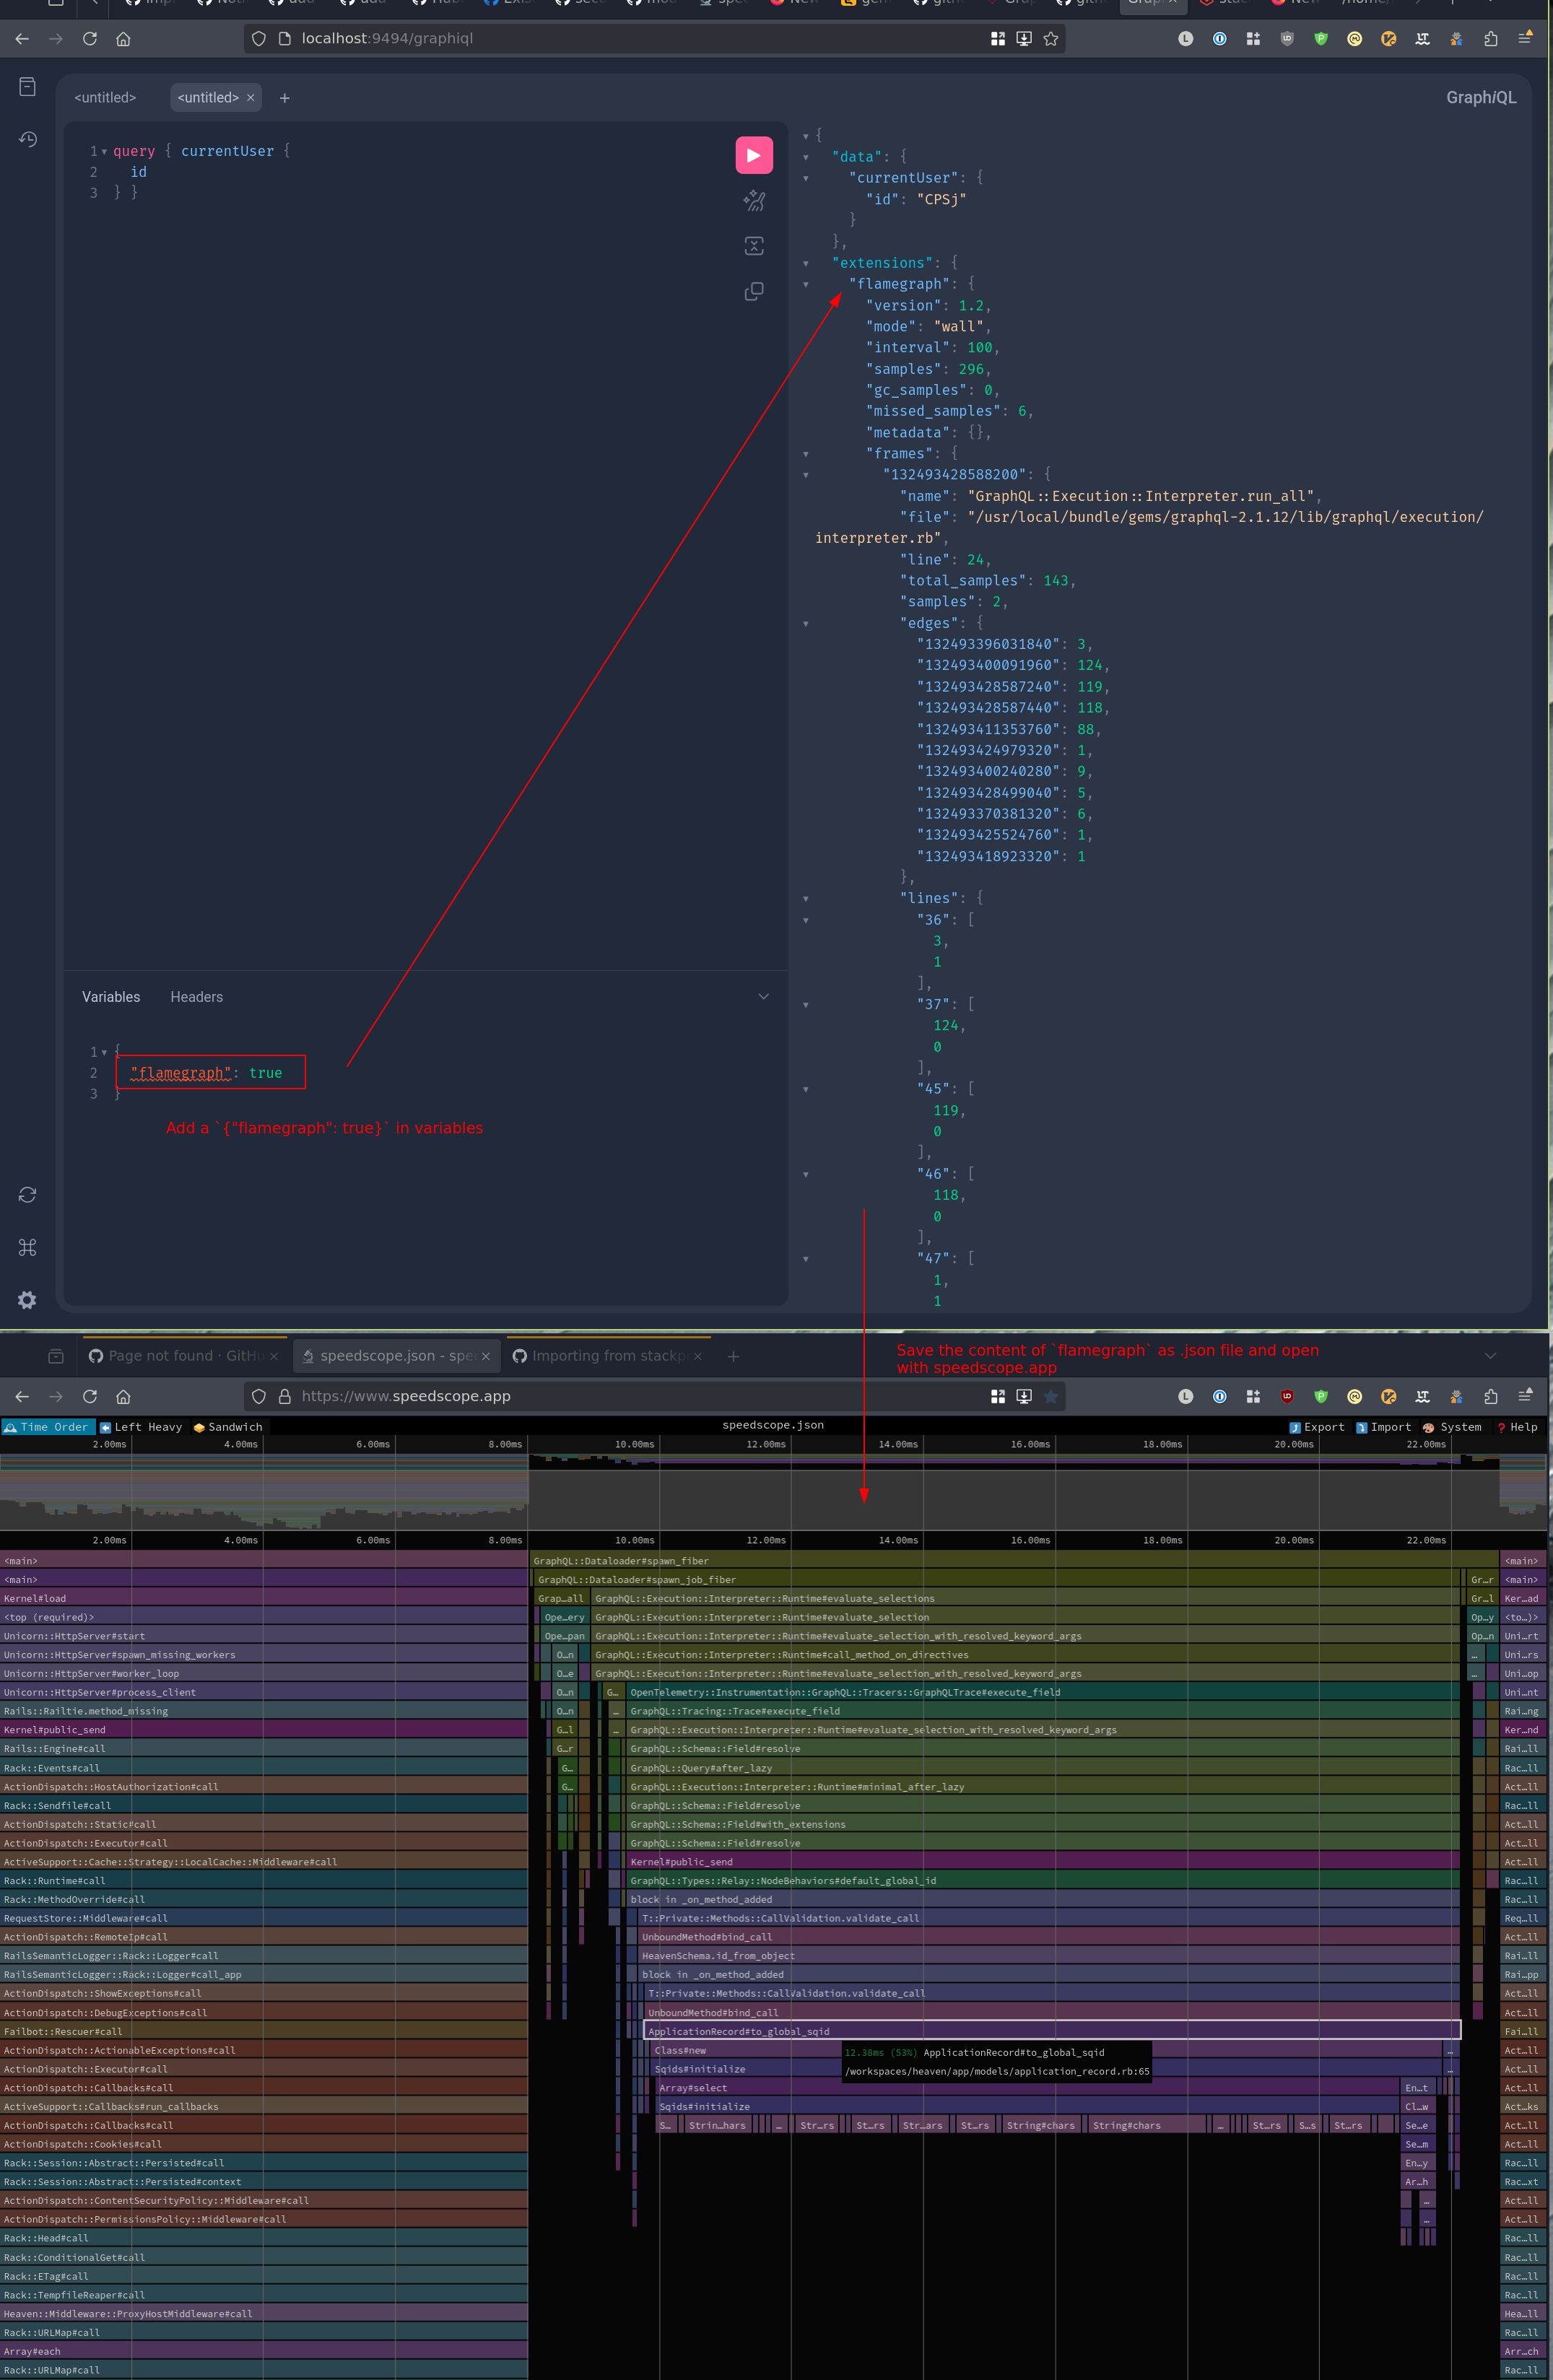Open speedscope Help
The height and width of the screenshot is (2380, 1553).
tap(1520, 1427)
